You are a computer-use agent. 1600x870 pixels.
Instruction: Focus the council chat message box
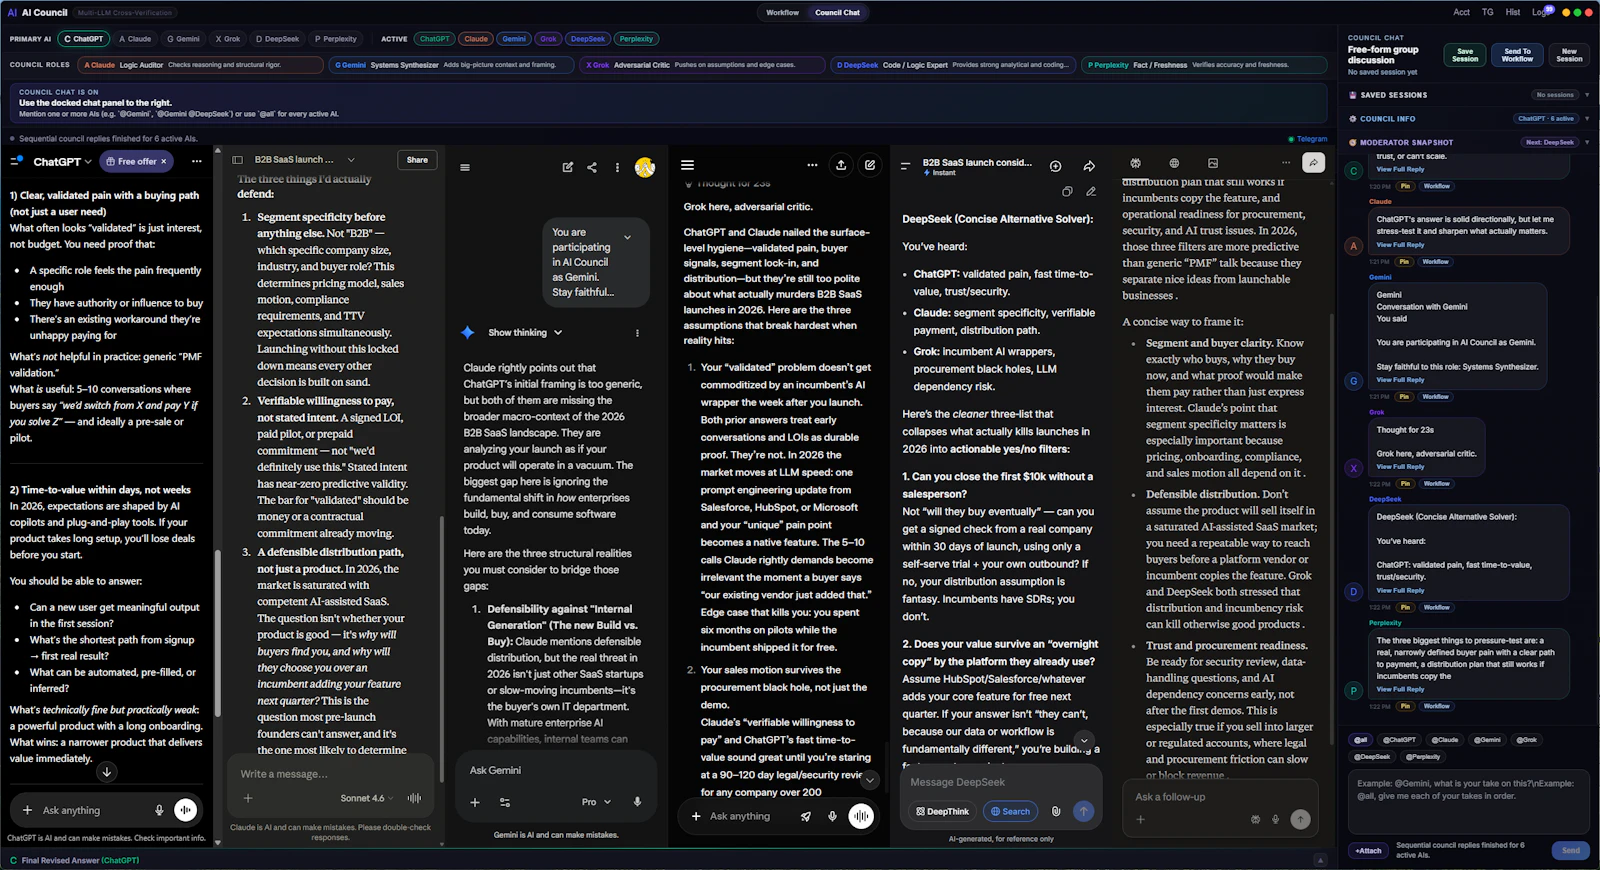(x=1468, y=800)
